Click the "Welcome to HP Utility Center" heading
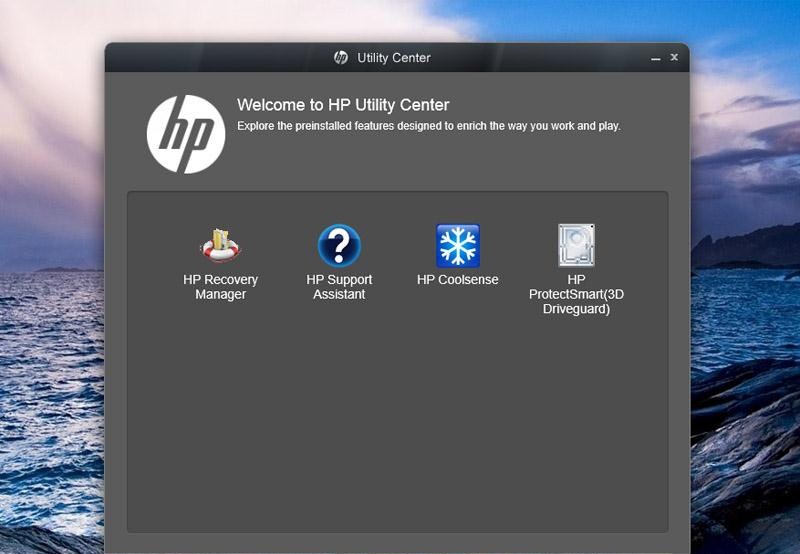Screen dimensions: 800x554 tap(343, 105)
